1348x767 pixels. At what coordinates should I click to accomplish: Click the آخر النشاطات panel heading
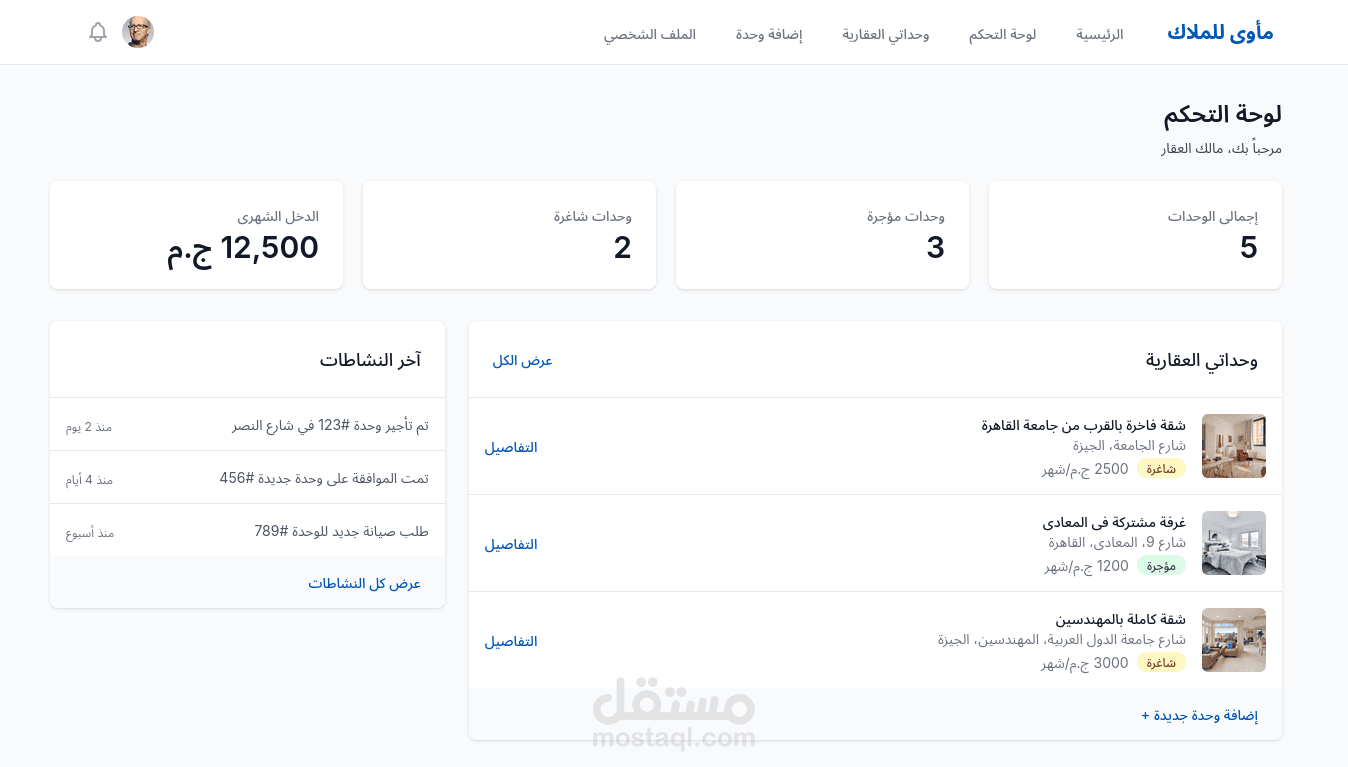coord(370,360)
